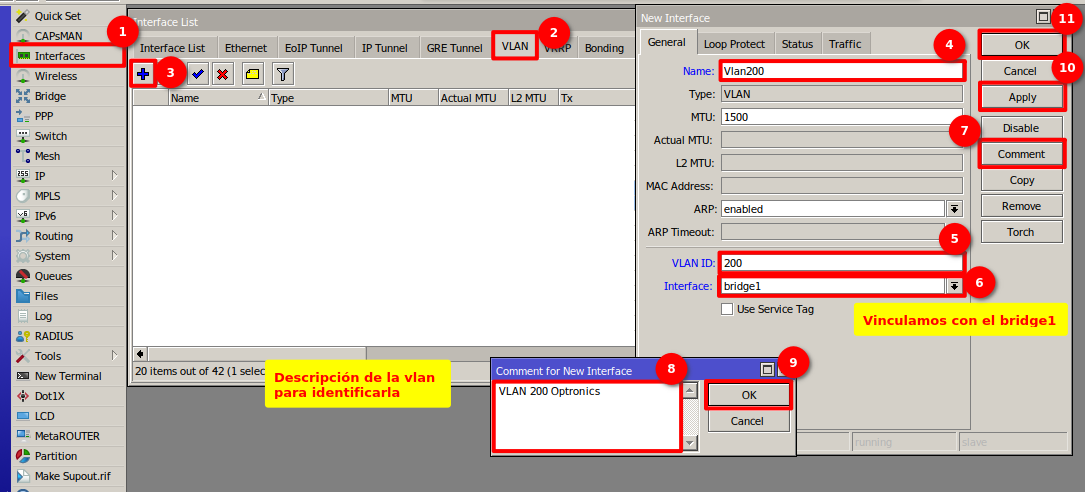This screenshot has height=492, width=1085.
Task: Click the VLAN ID input field
Action: point(840,263)
